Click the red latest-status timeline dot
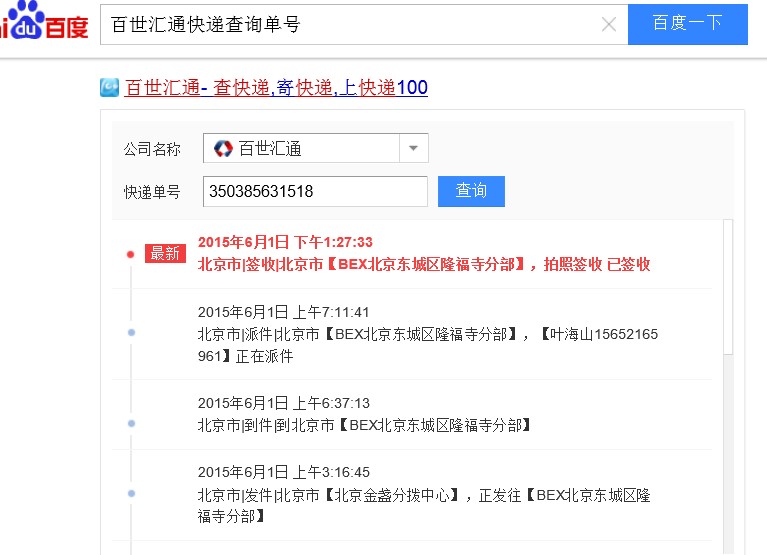The image size is (767, 555). [130, 254]
